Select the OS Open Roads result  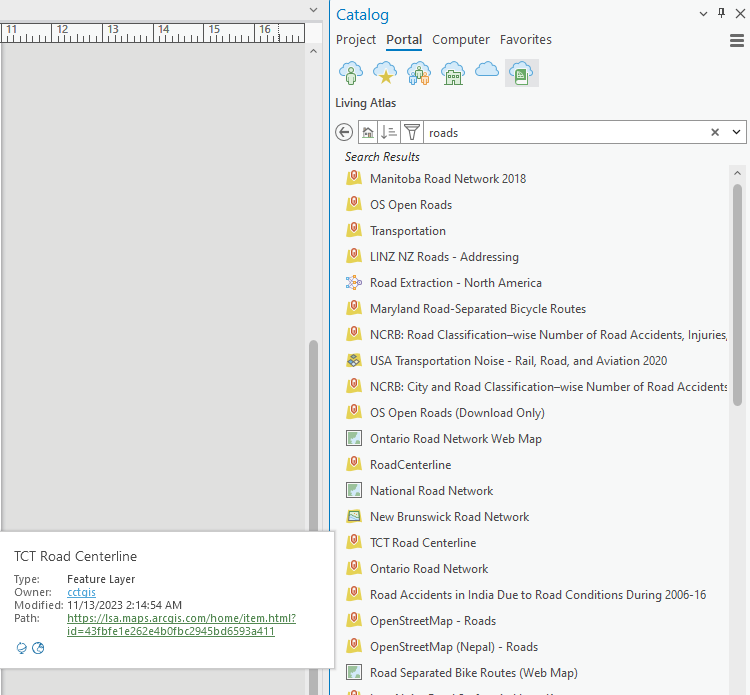tap(411, 205)
